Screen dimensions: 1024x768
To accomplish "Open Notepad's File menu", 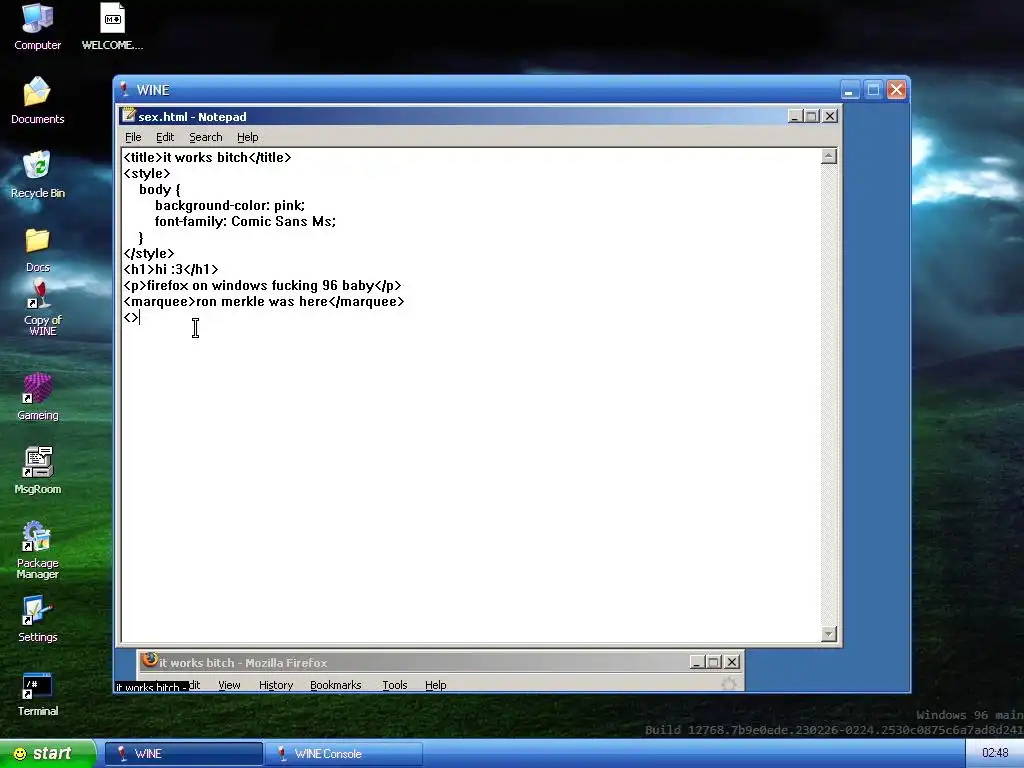I will click(x=133, y=137).
